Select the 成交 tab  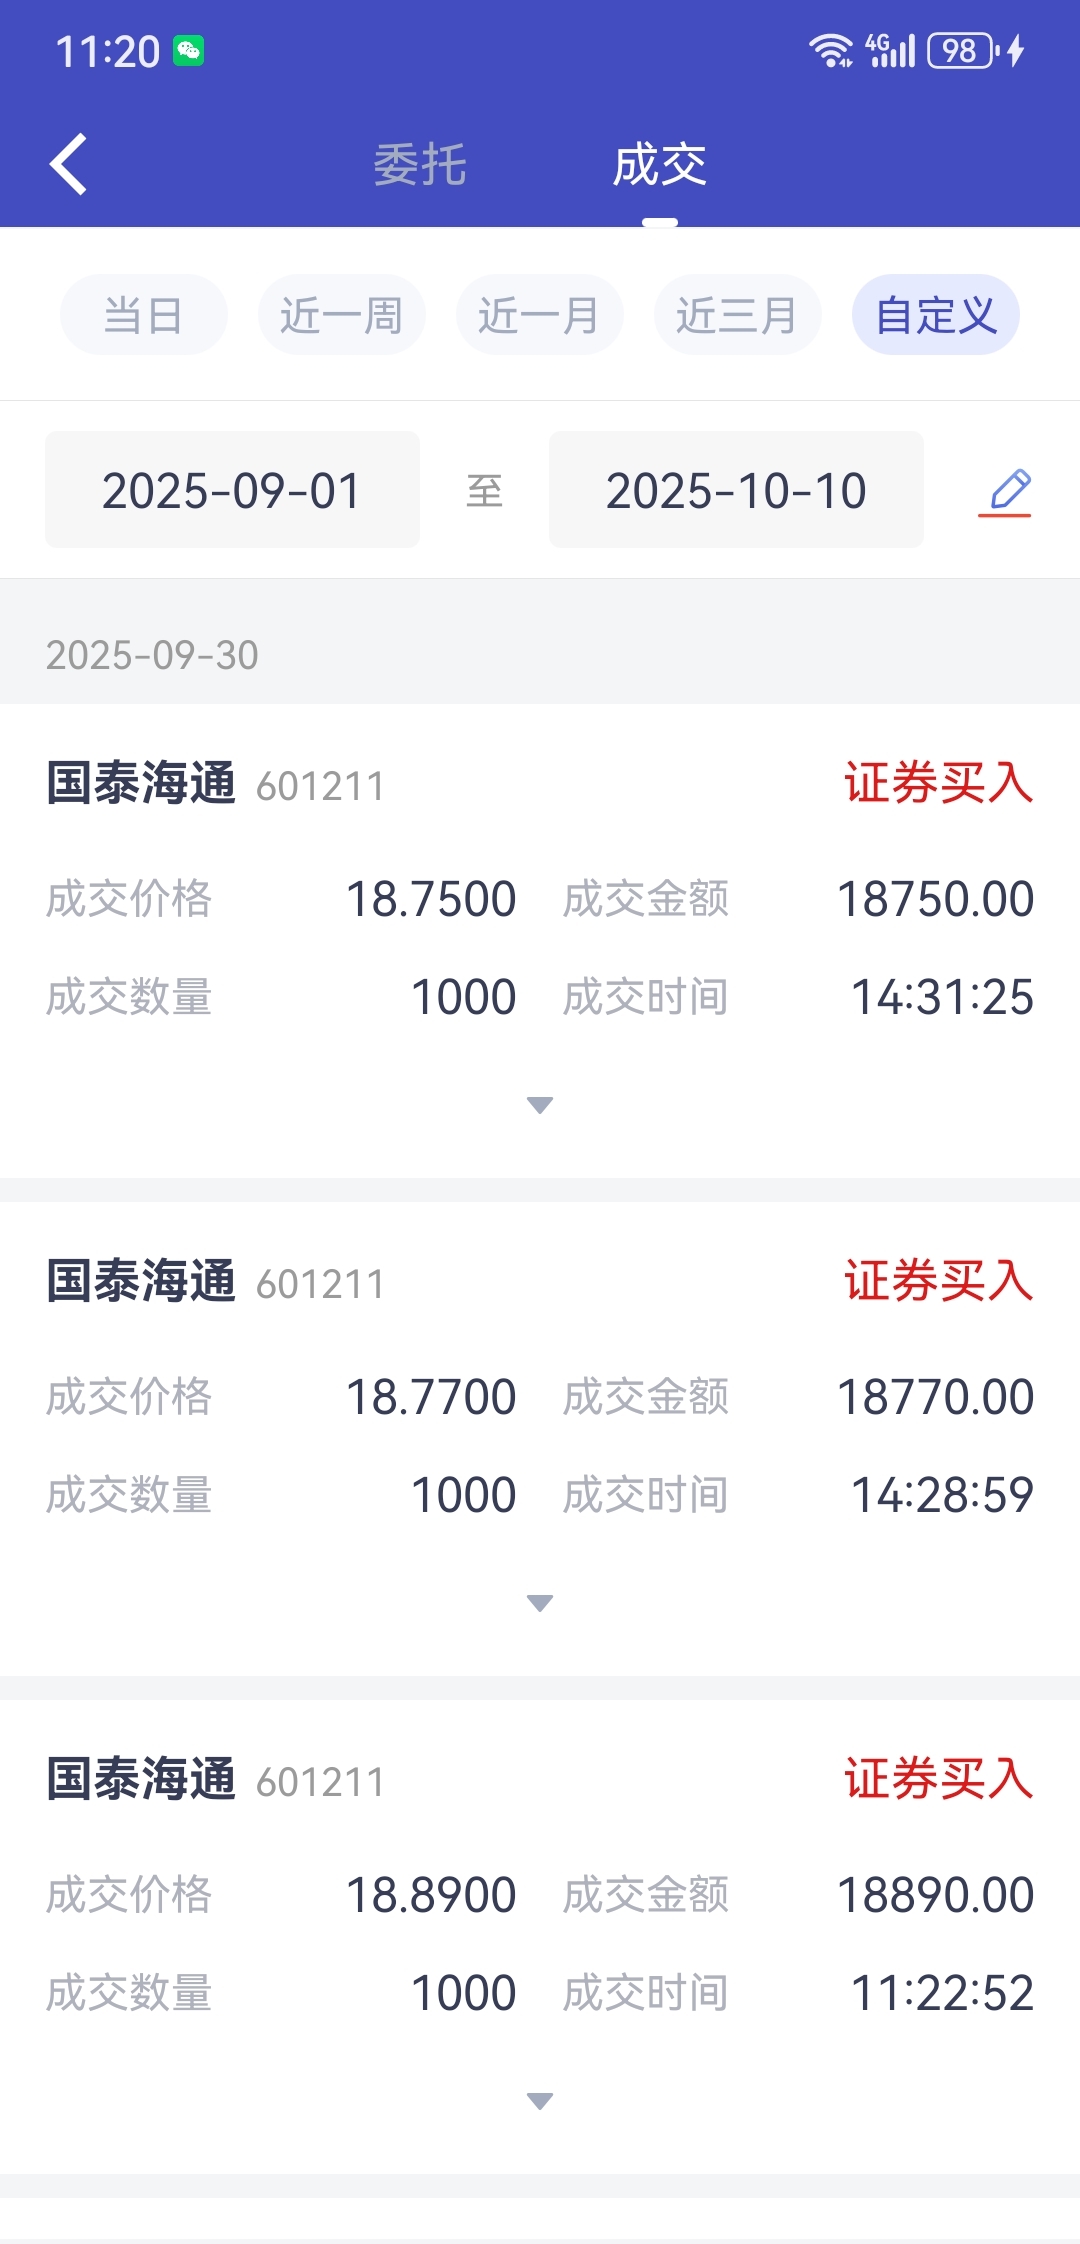(660, 165)
